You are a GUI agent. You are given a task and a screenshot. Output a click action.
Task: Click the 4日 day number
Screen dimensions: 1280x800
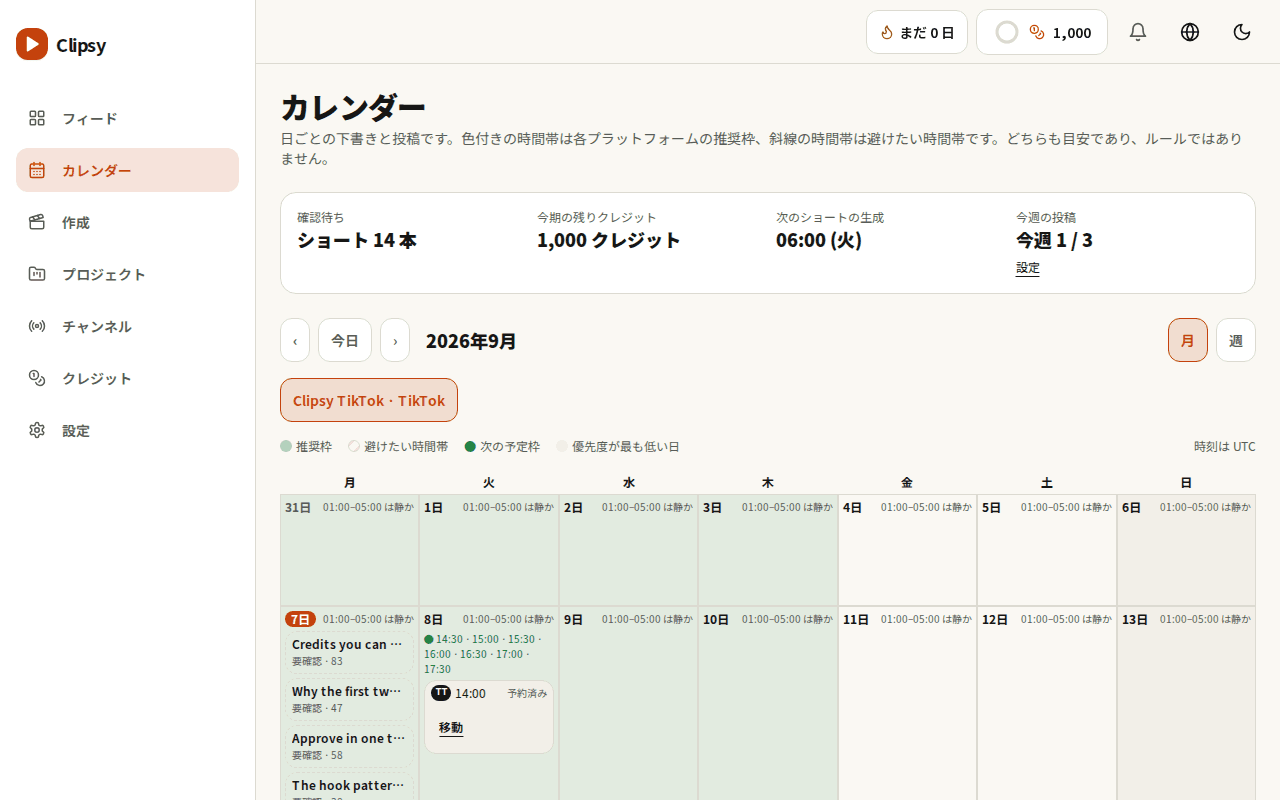(x=852, y=507)
